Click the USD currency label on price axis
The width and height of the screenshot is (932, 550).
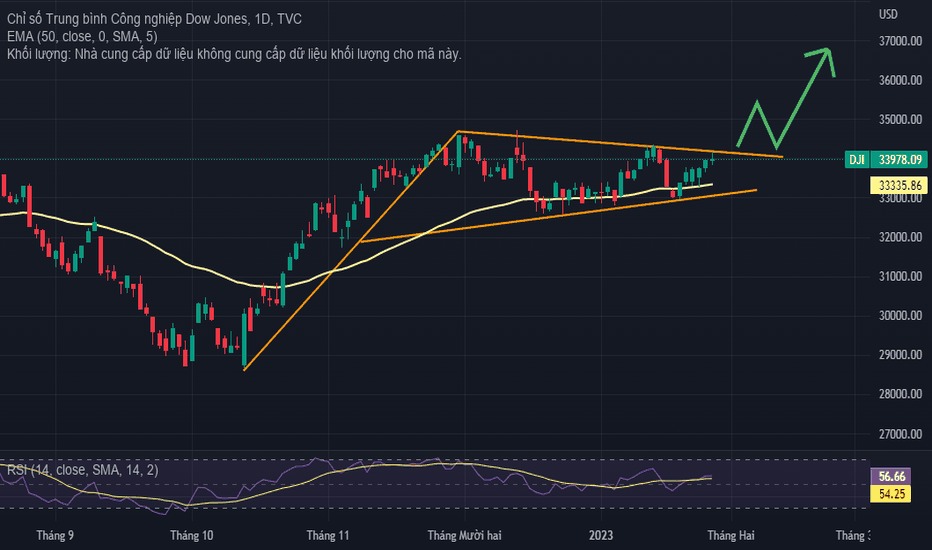coord(888,14)
